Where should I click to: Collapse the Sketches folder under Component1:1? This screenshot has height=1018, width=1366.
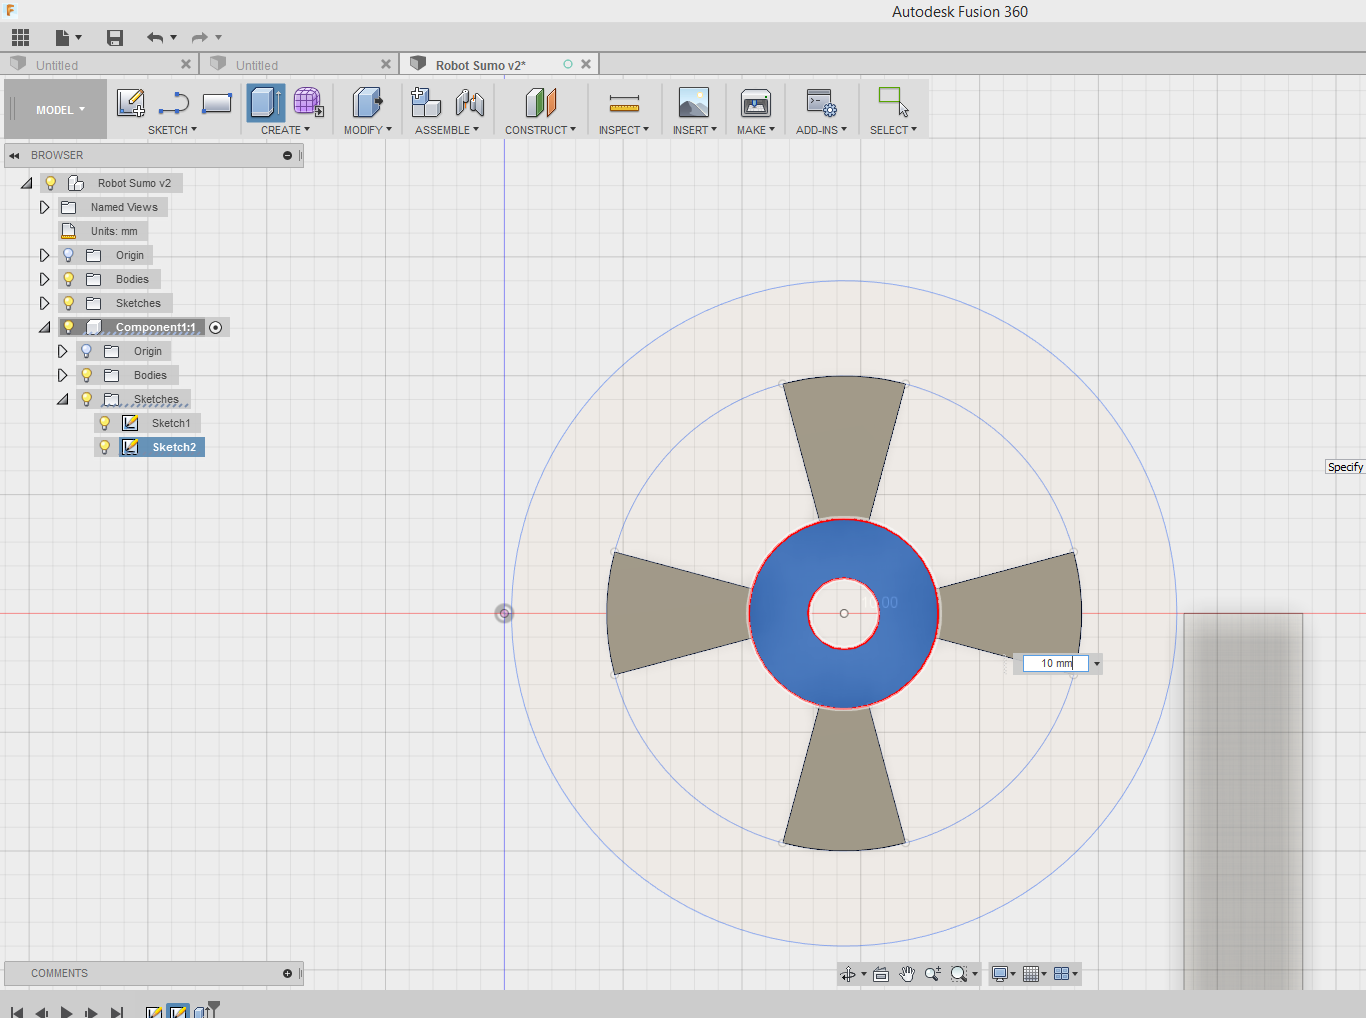(x=62, y=398)
